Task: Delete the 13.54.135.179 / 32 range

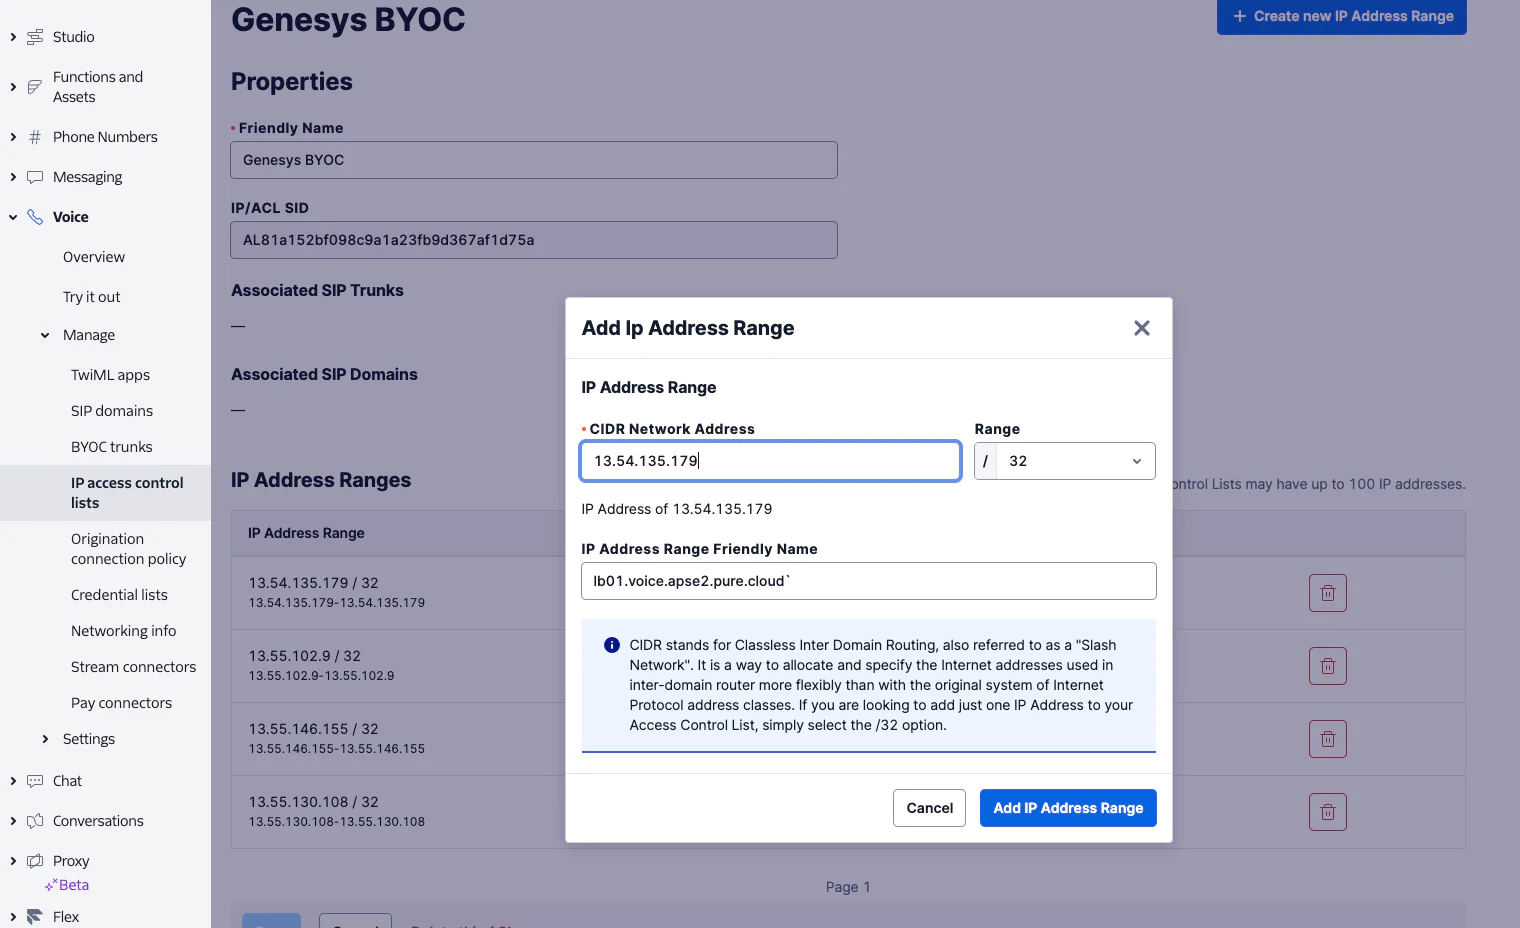Action: [x=1328, y=593]
